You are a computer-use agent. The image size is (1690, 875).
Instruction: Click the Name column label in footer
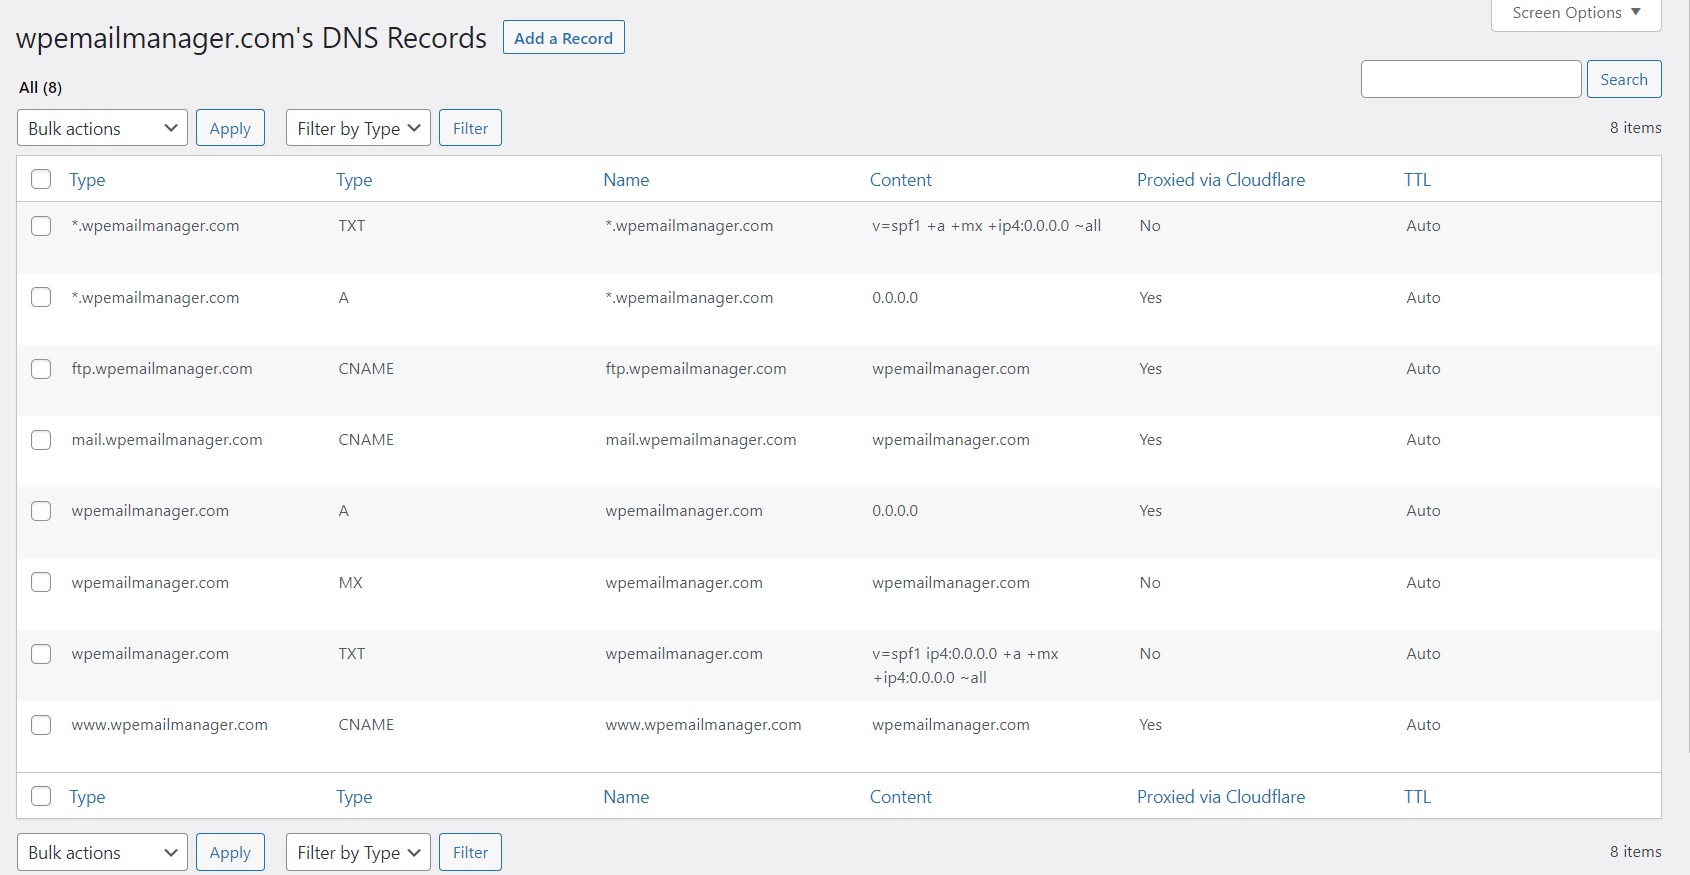coord(626,797)
